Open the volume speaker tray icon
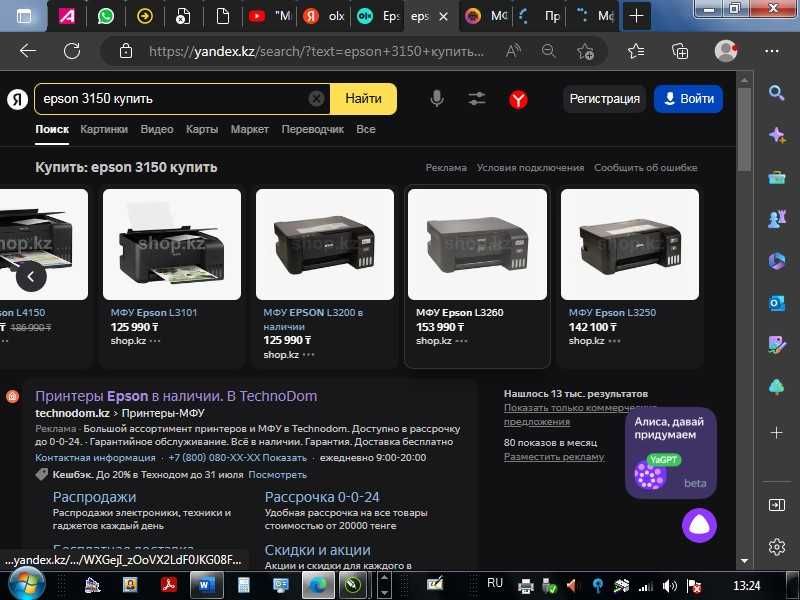 click(x=670, y=586)
